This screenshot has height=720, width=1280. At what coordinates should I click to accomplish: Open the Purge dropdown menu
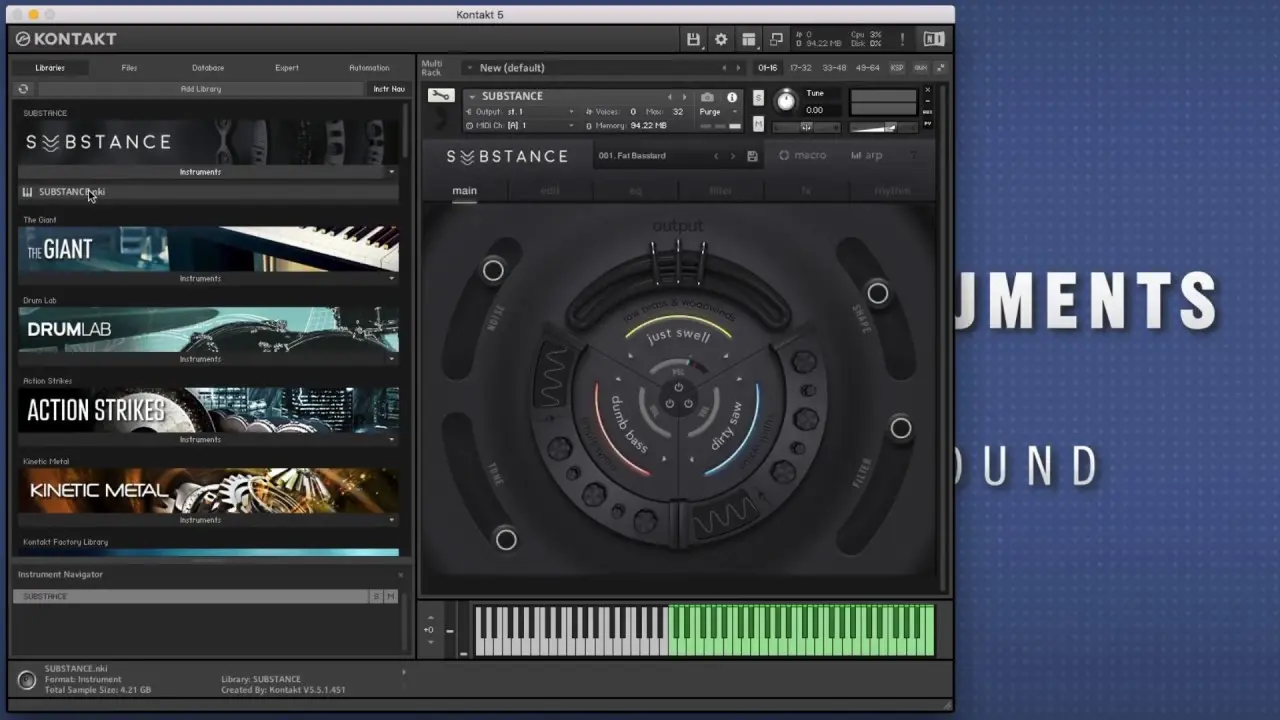point(718,112)
